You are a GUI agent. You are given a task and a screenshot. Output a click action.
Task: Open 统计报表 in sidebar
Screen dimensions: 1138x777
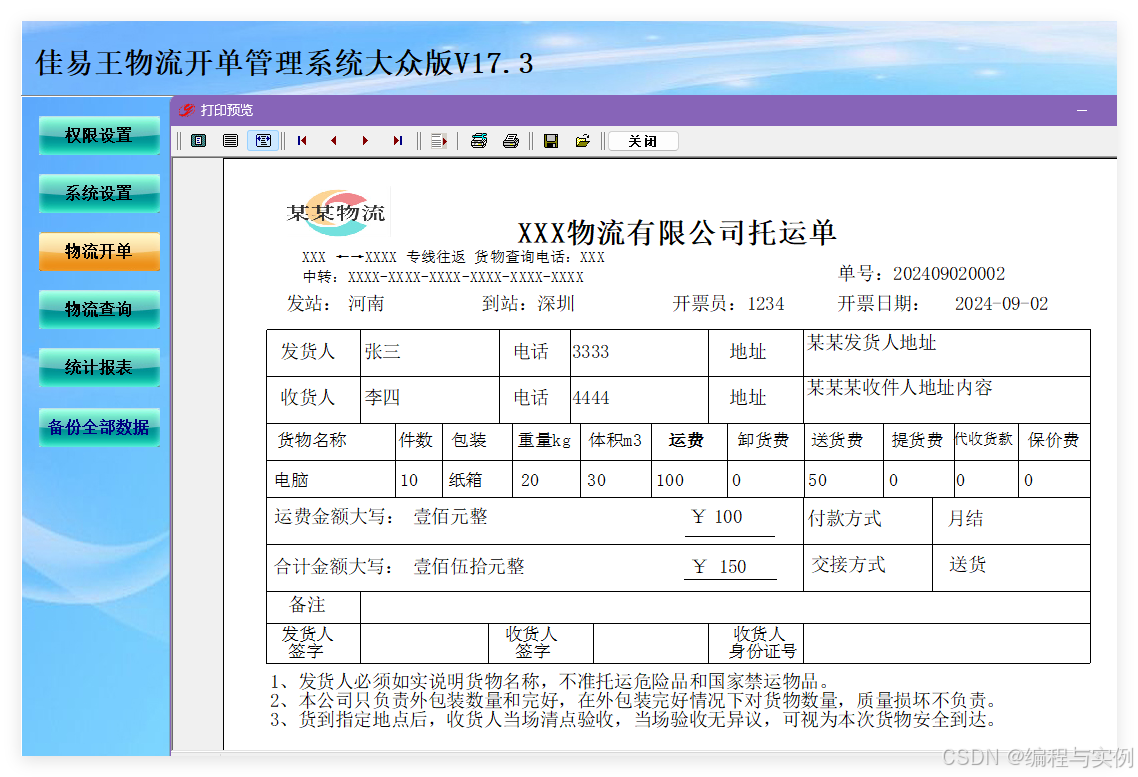[99, 368]
